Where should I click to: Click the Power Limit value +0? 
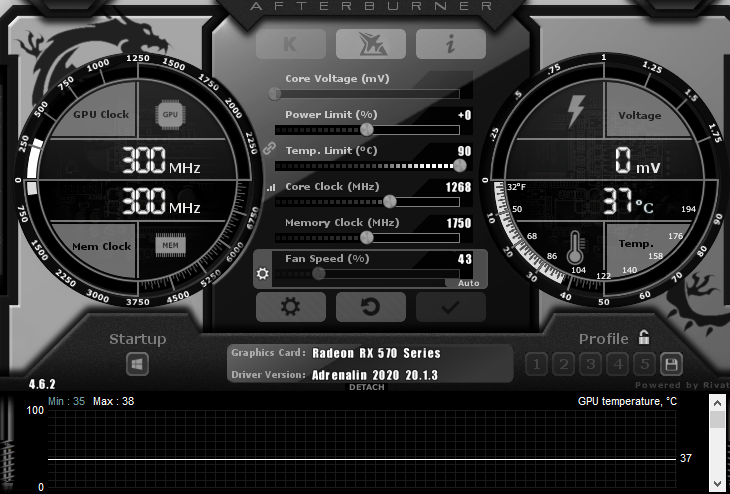tap(465, 115)
